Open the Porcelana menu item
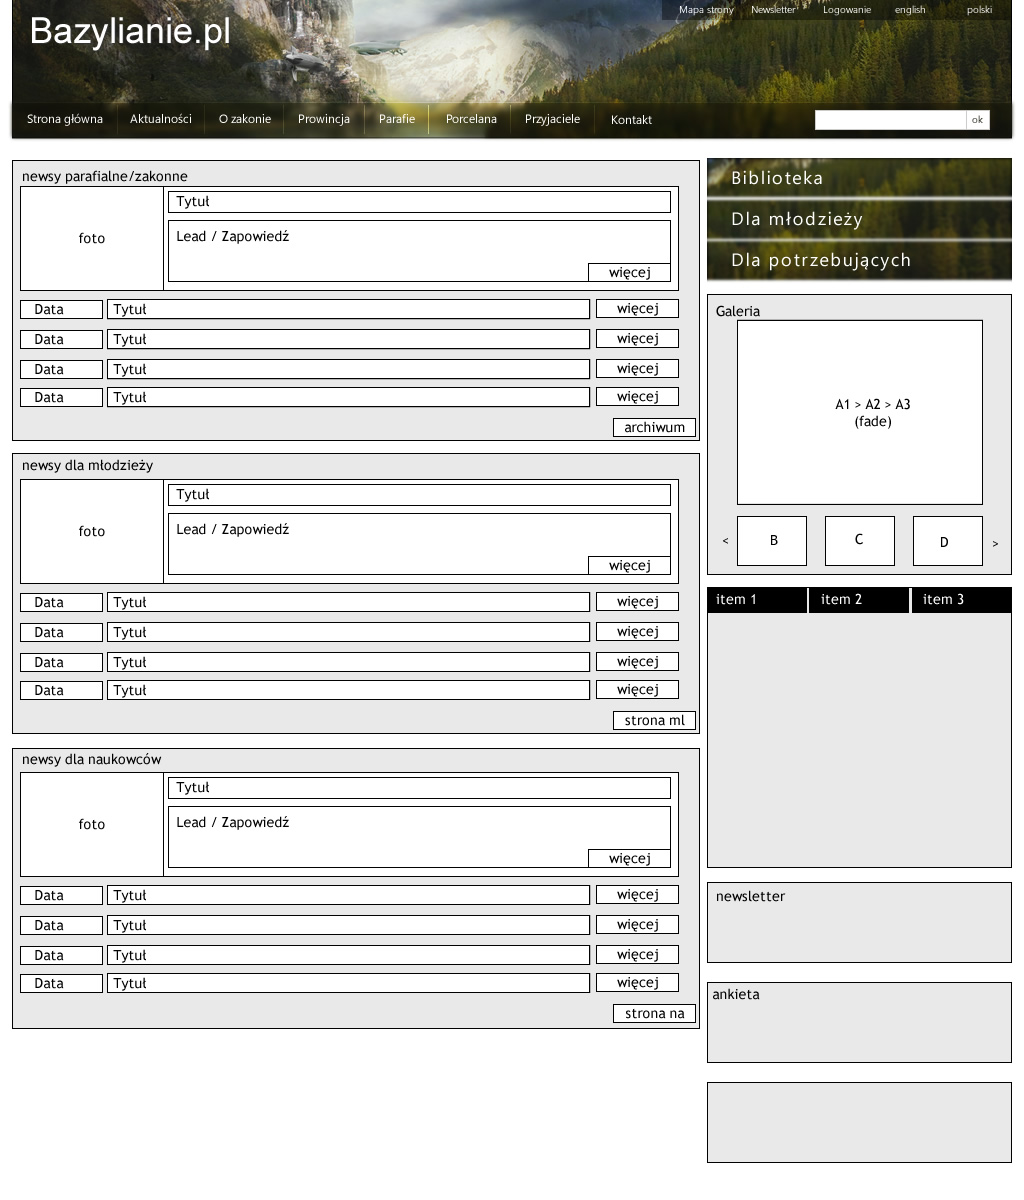Image resolution: width=1024 pixels, height=1200 pixels. pyautogui.click(x=471, y=119)
